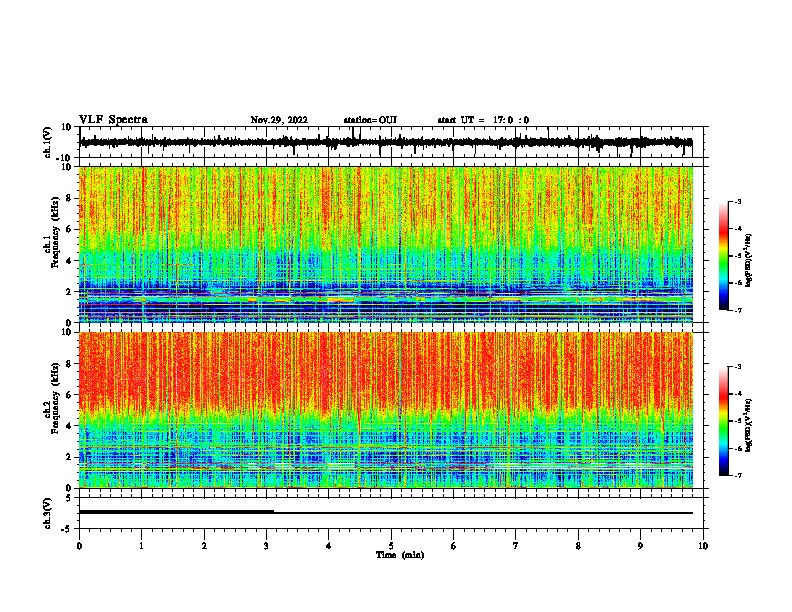Image resolution: width=792 pixels, height=612 pixels.
Task: Select the date text "Nov.29, 2022"
Action: click(x=279, y=120)
